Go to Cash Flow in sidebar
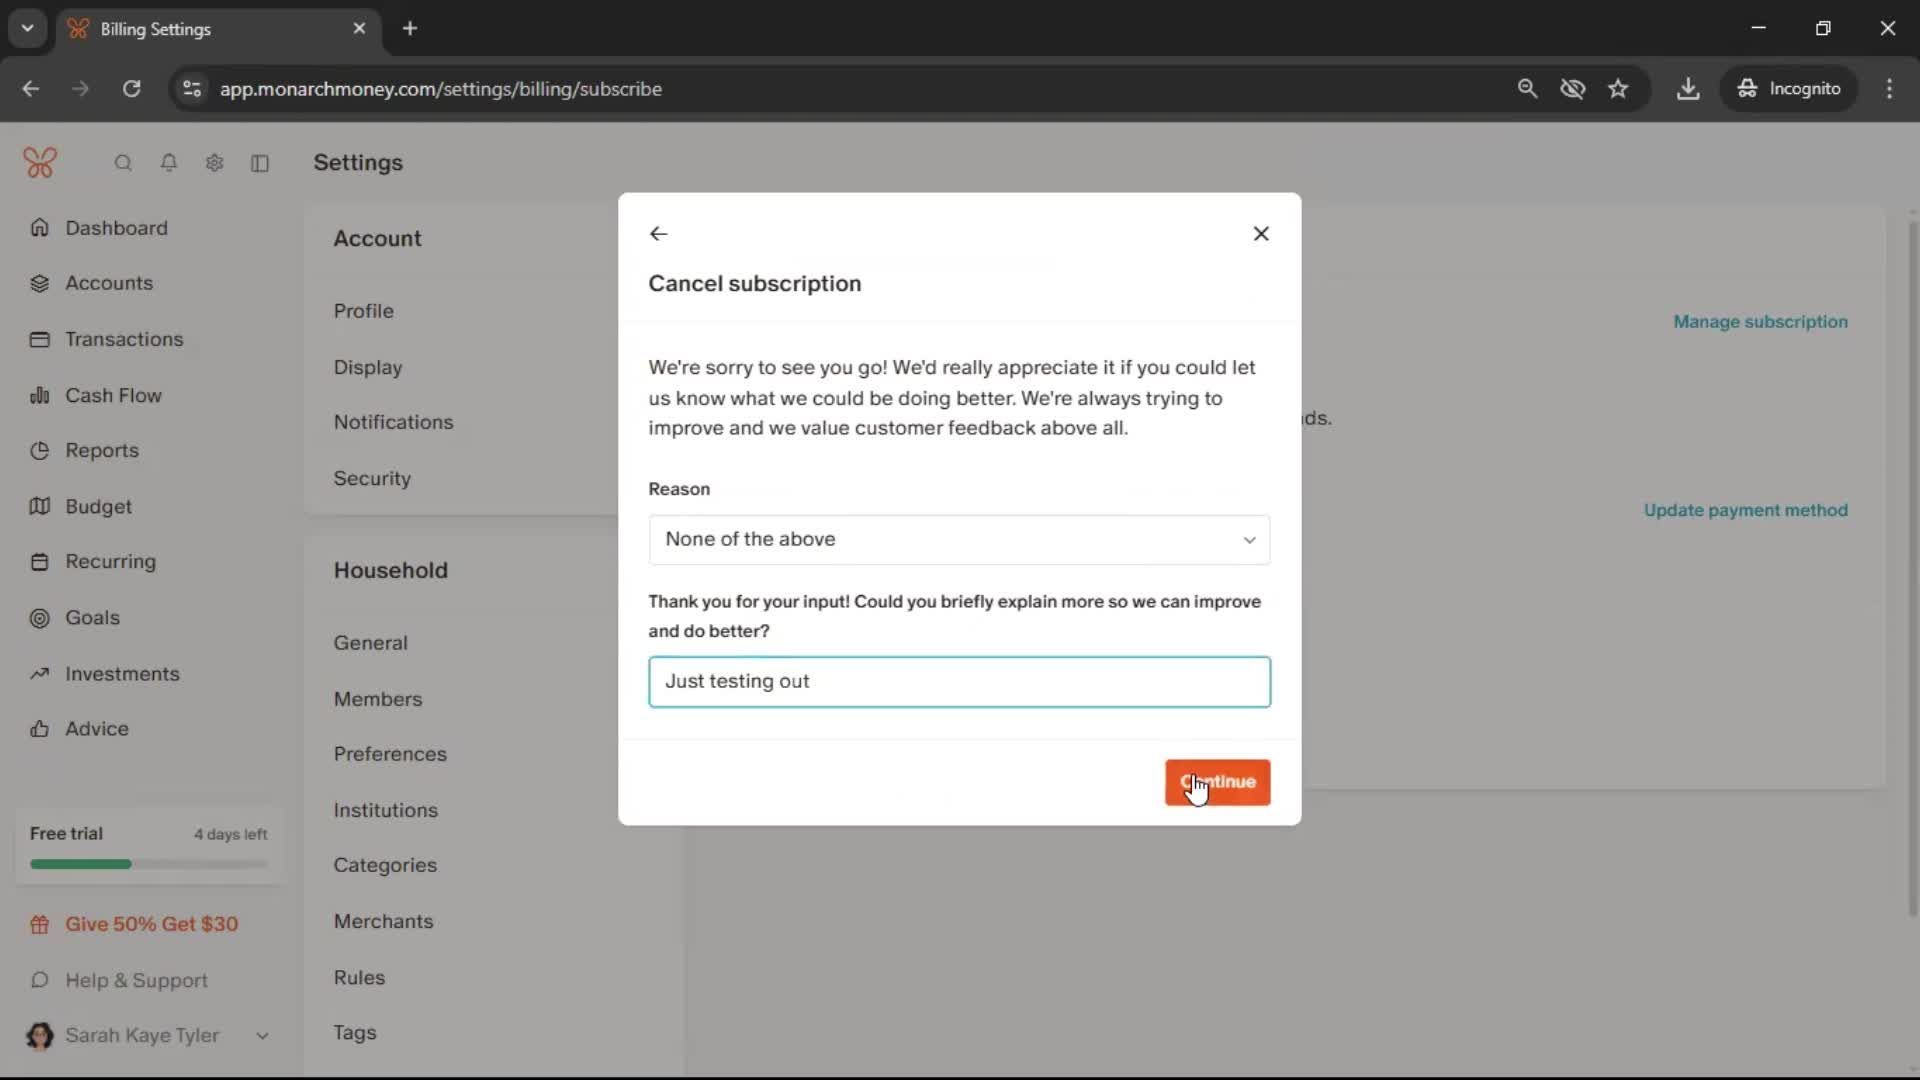Image resolution: width=1920 pixels, height=1080 pixels. (113, 395)
